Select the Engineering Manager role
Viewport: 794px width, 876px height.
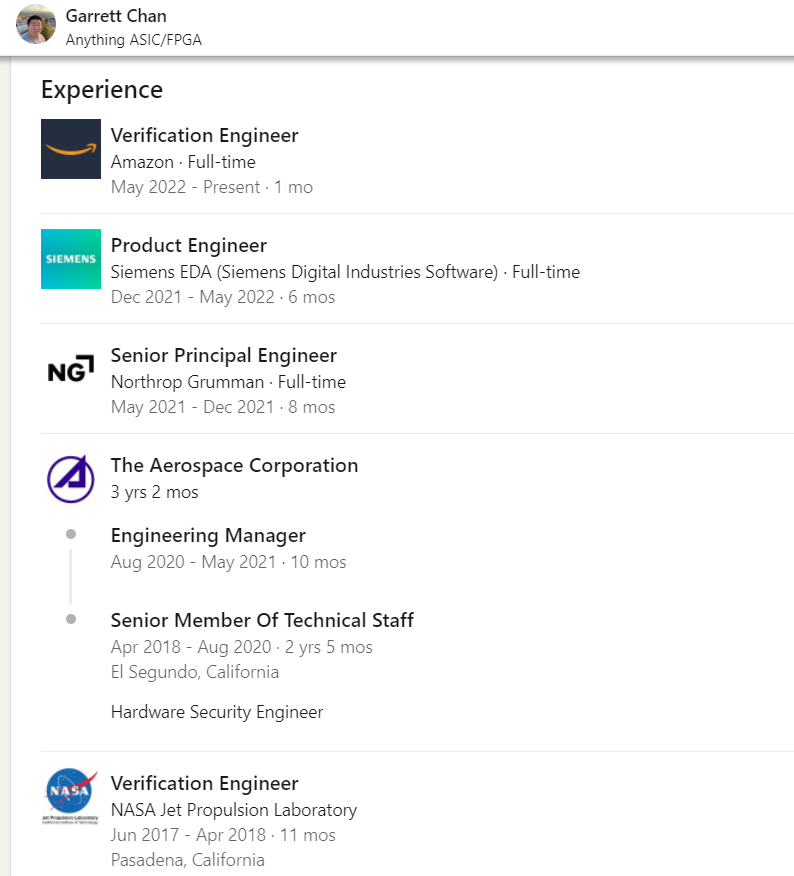coord(208,535)
